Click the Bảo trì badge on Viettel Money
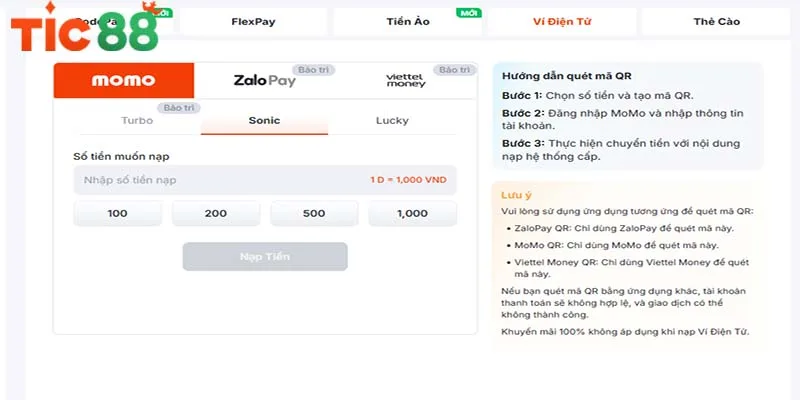The width and height of the screenshot is (800, 400). click(456, 70)
